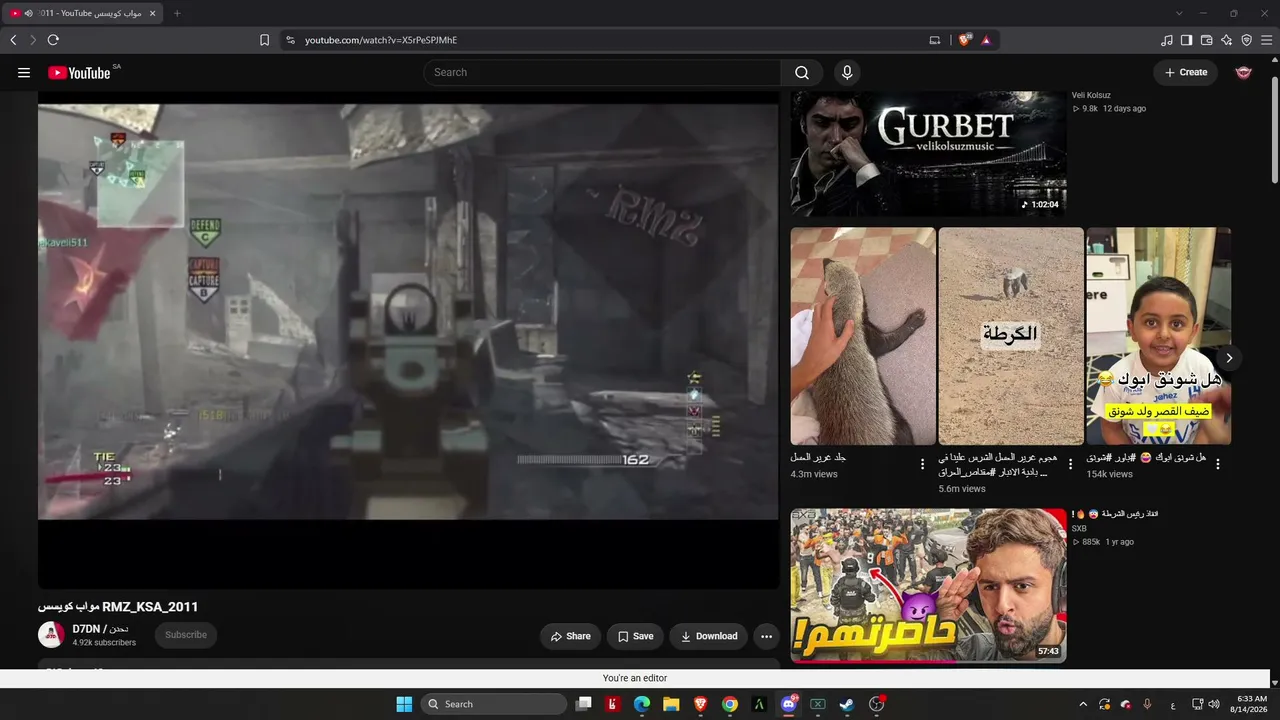Open Steam from taskbar
Viewport: 1280px width, 720px height.
coord(847,704)
